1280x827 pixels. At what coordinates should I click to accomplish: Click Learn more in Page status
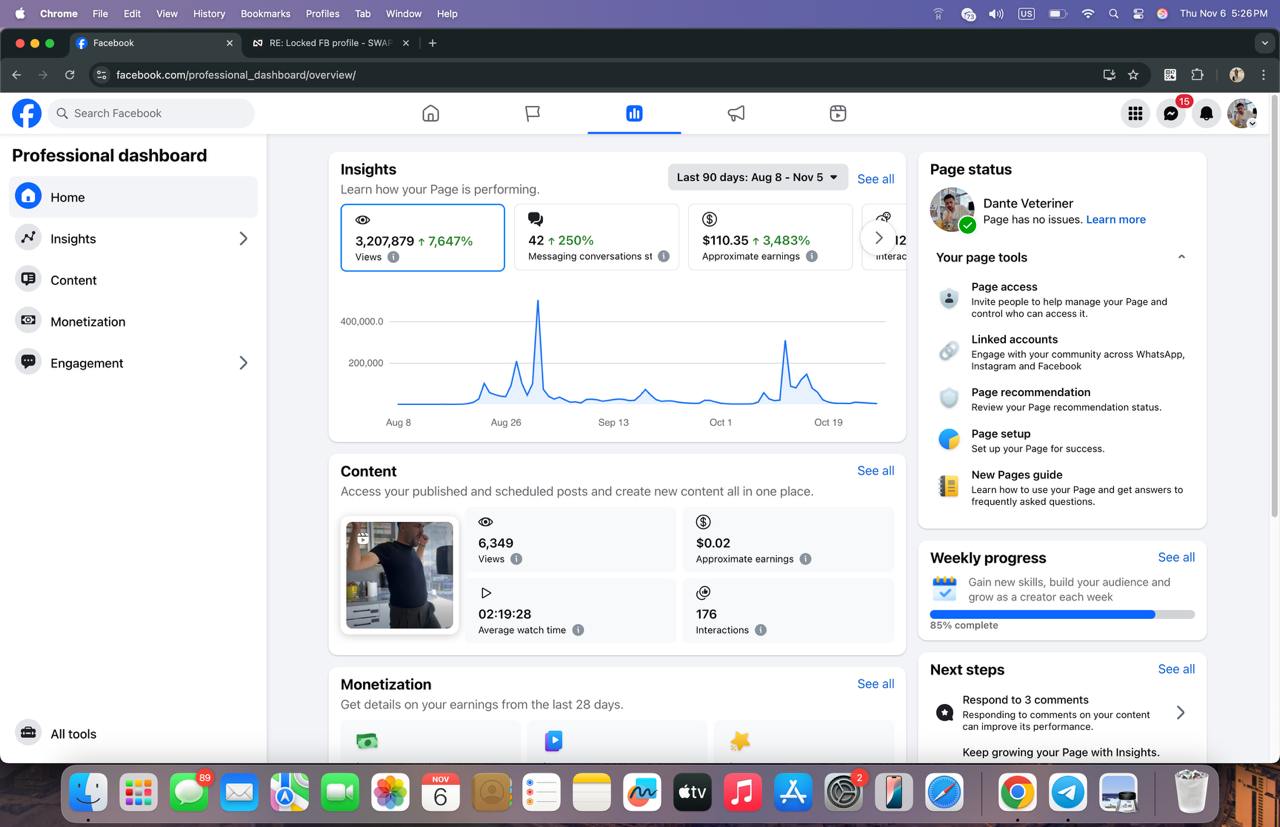click(x=1116, y=219)
